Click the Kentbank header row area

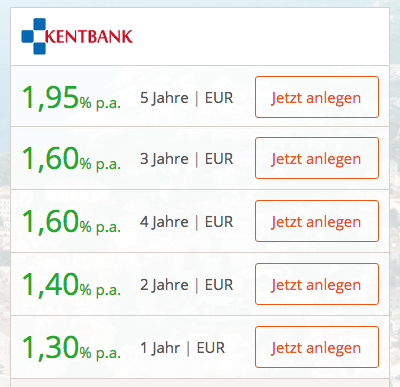click(200, 36)
